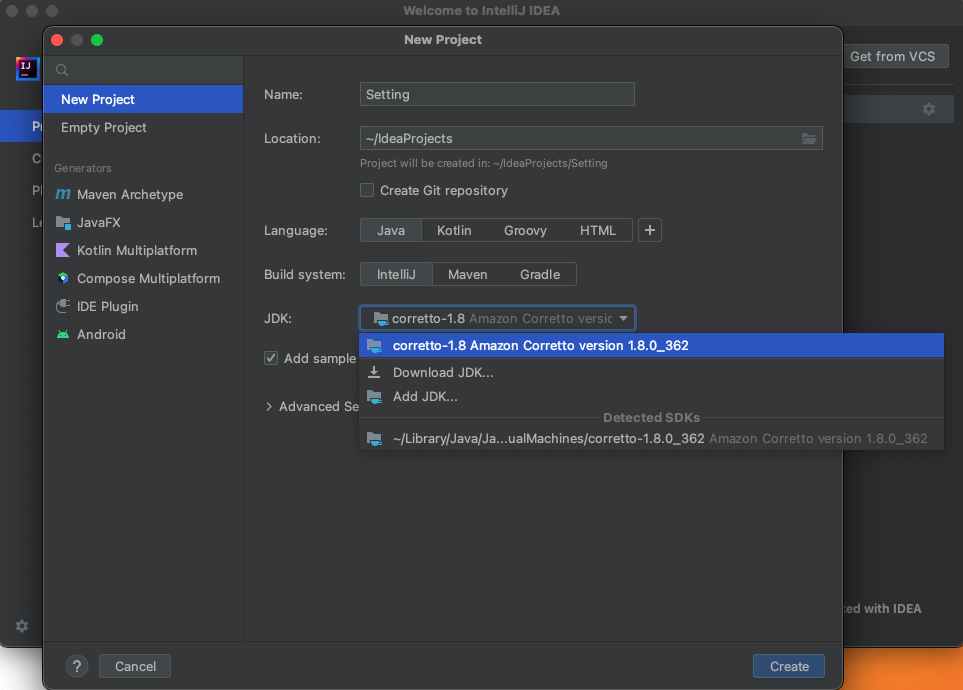
Task: Click the Download JDK arrow icon
Action: pyautogui.click(x=374, y=372)
